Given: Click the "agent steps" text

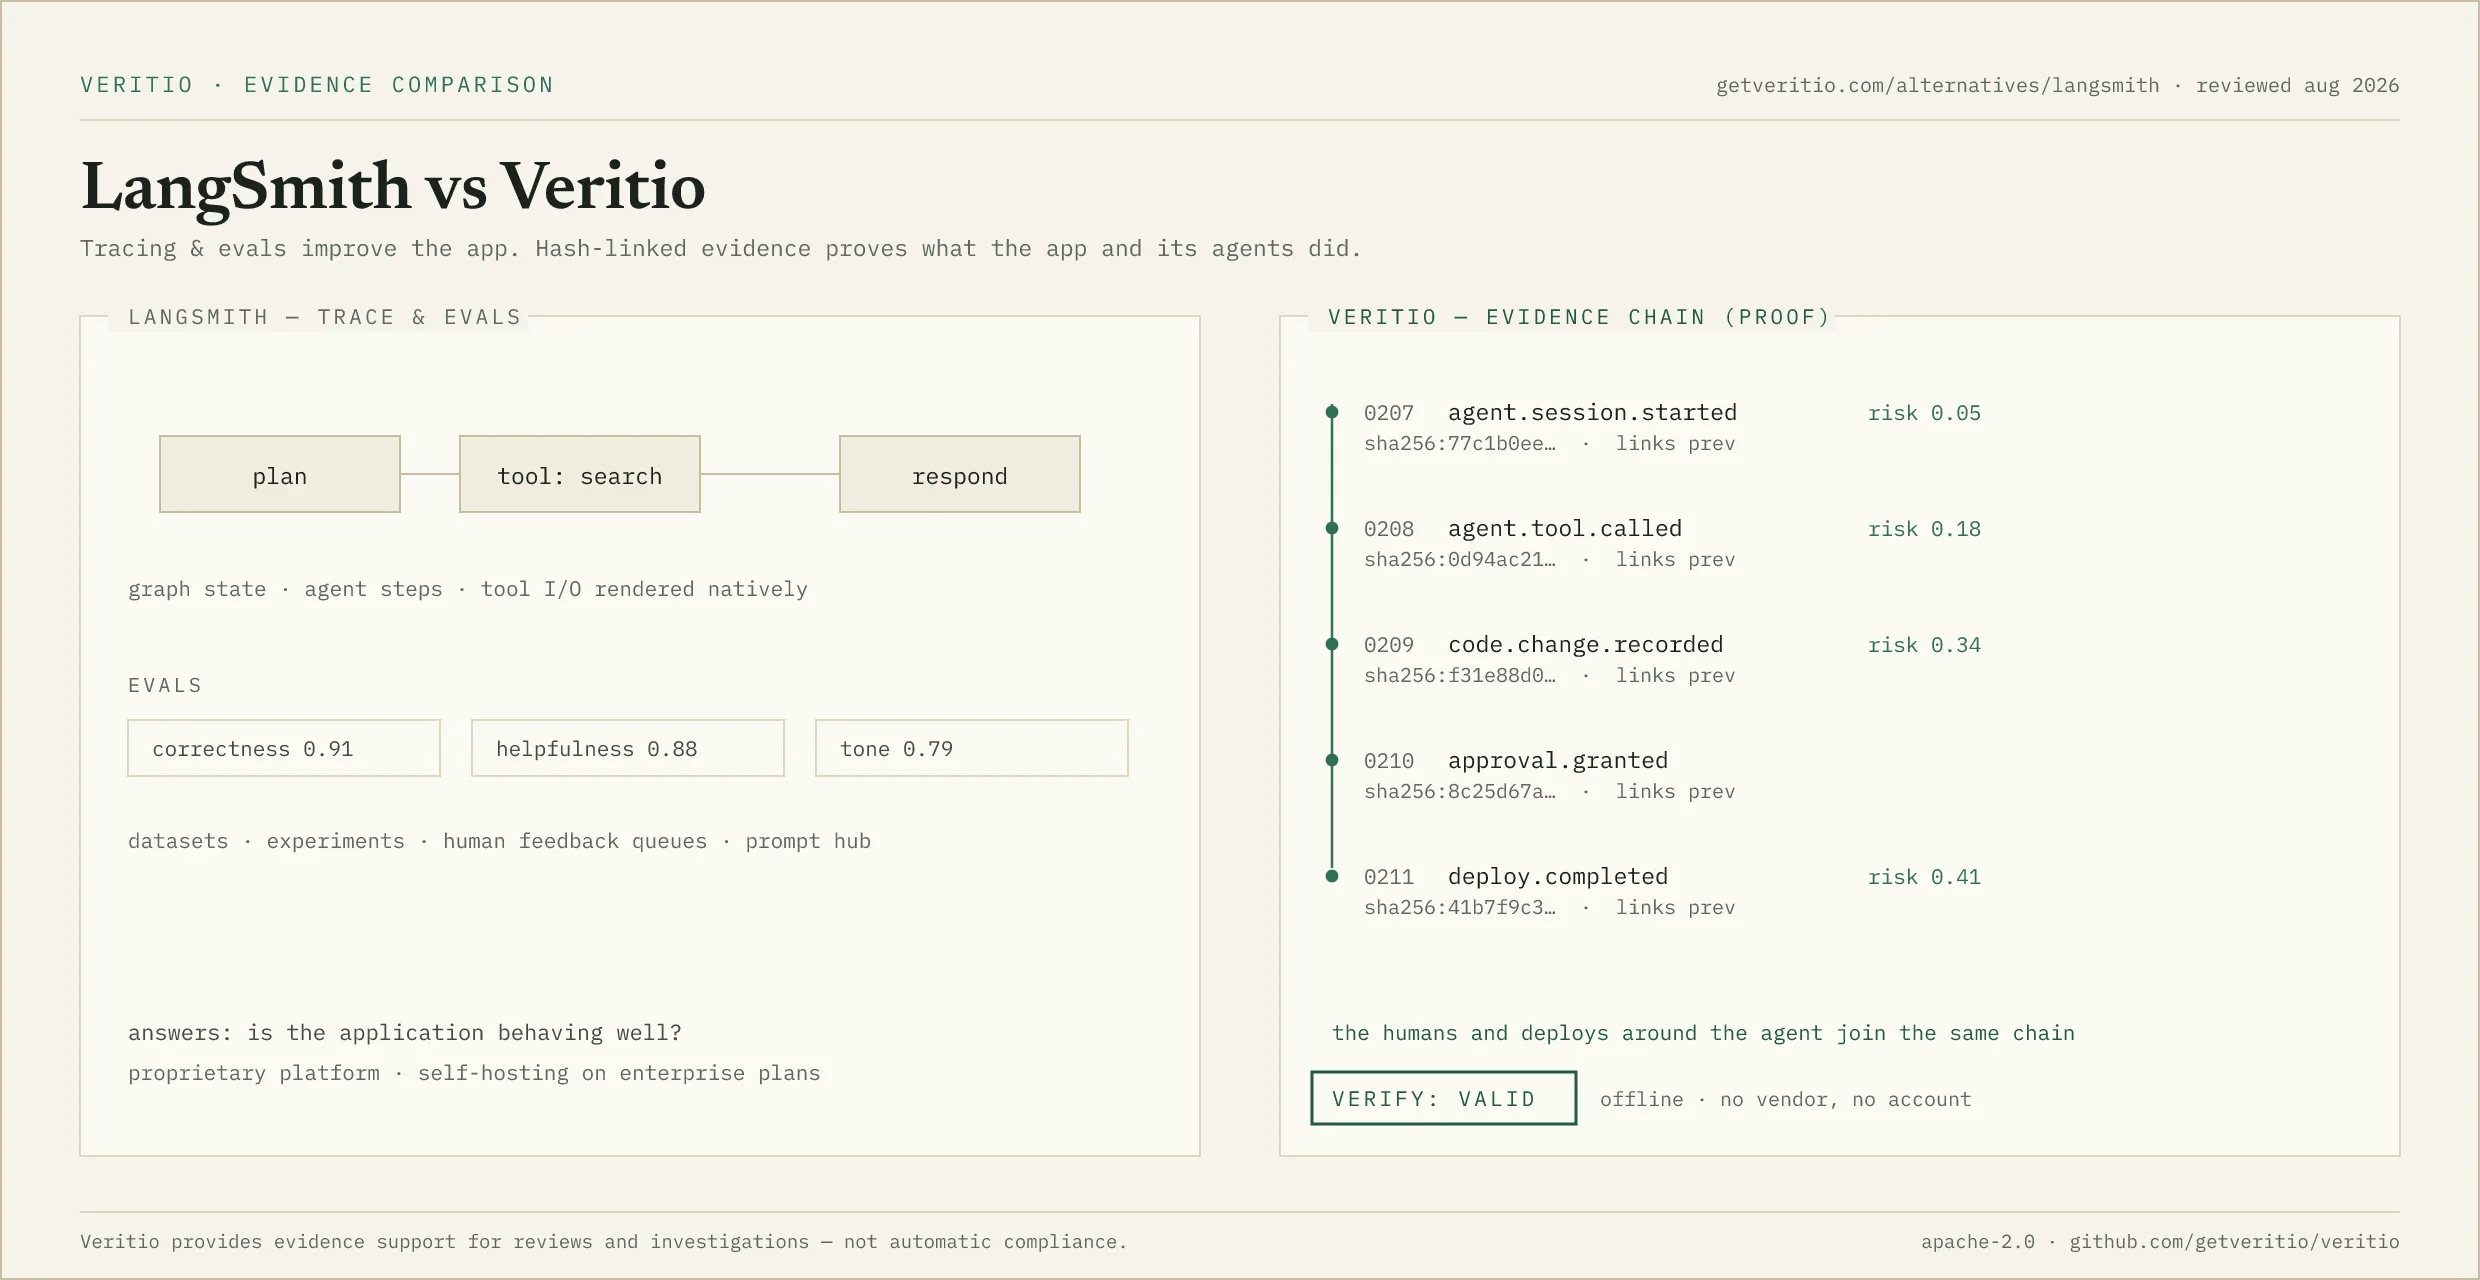Looking at the screenshot, I should tap(373, 589).
